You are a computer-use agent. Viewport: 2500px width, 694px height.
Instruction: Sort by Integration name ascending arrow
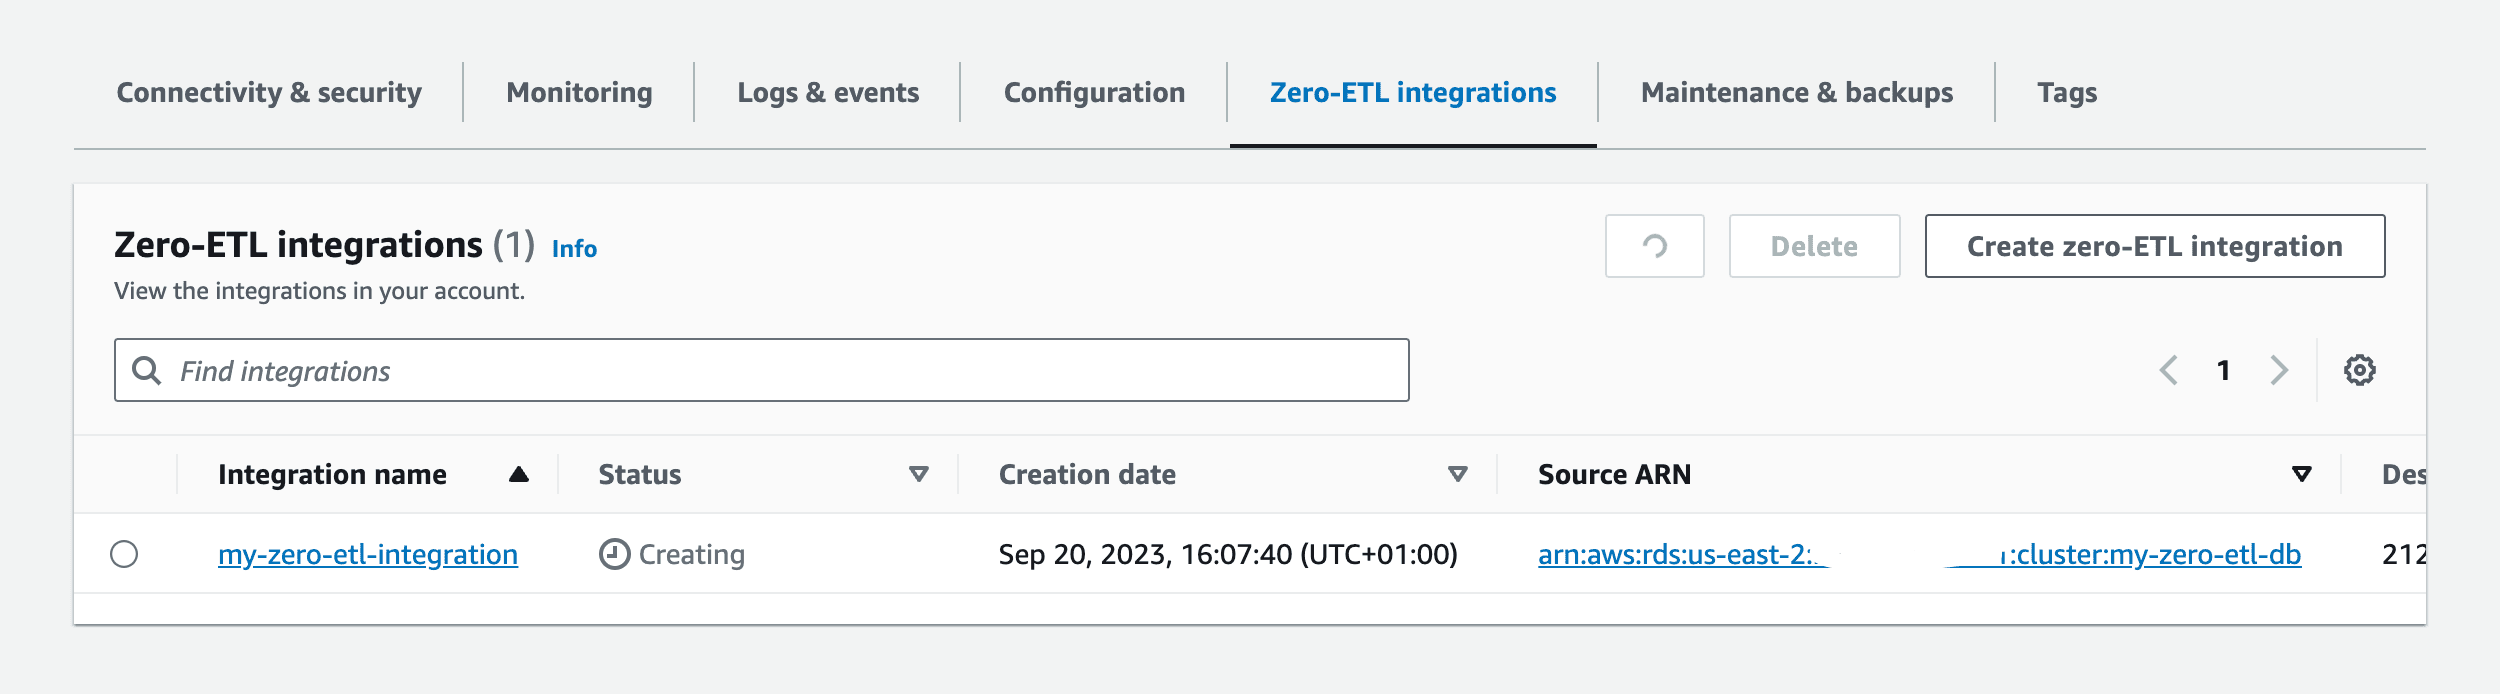[518, 474]
